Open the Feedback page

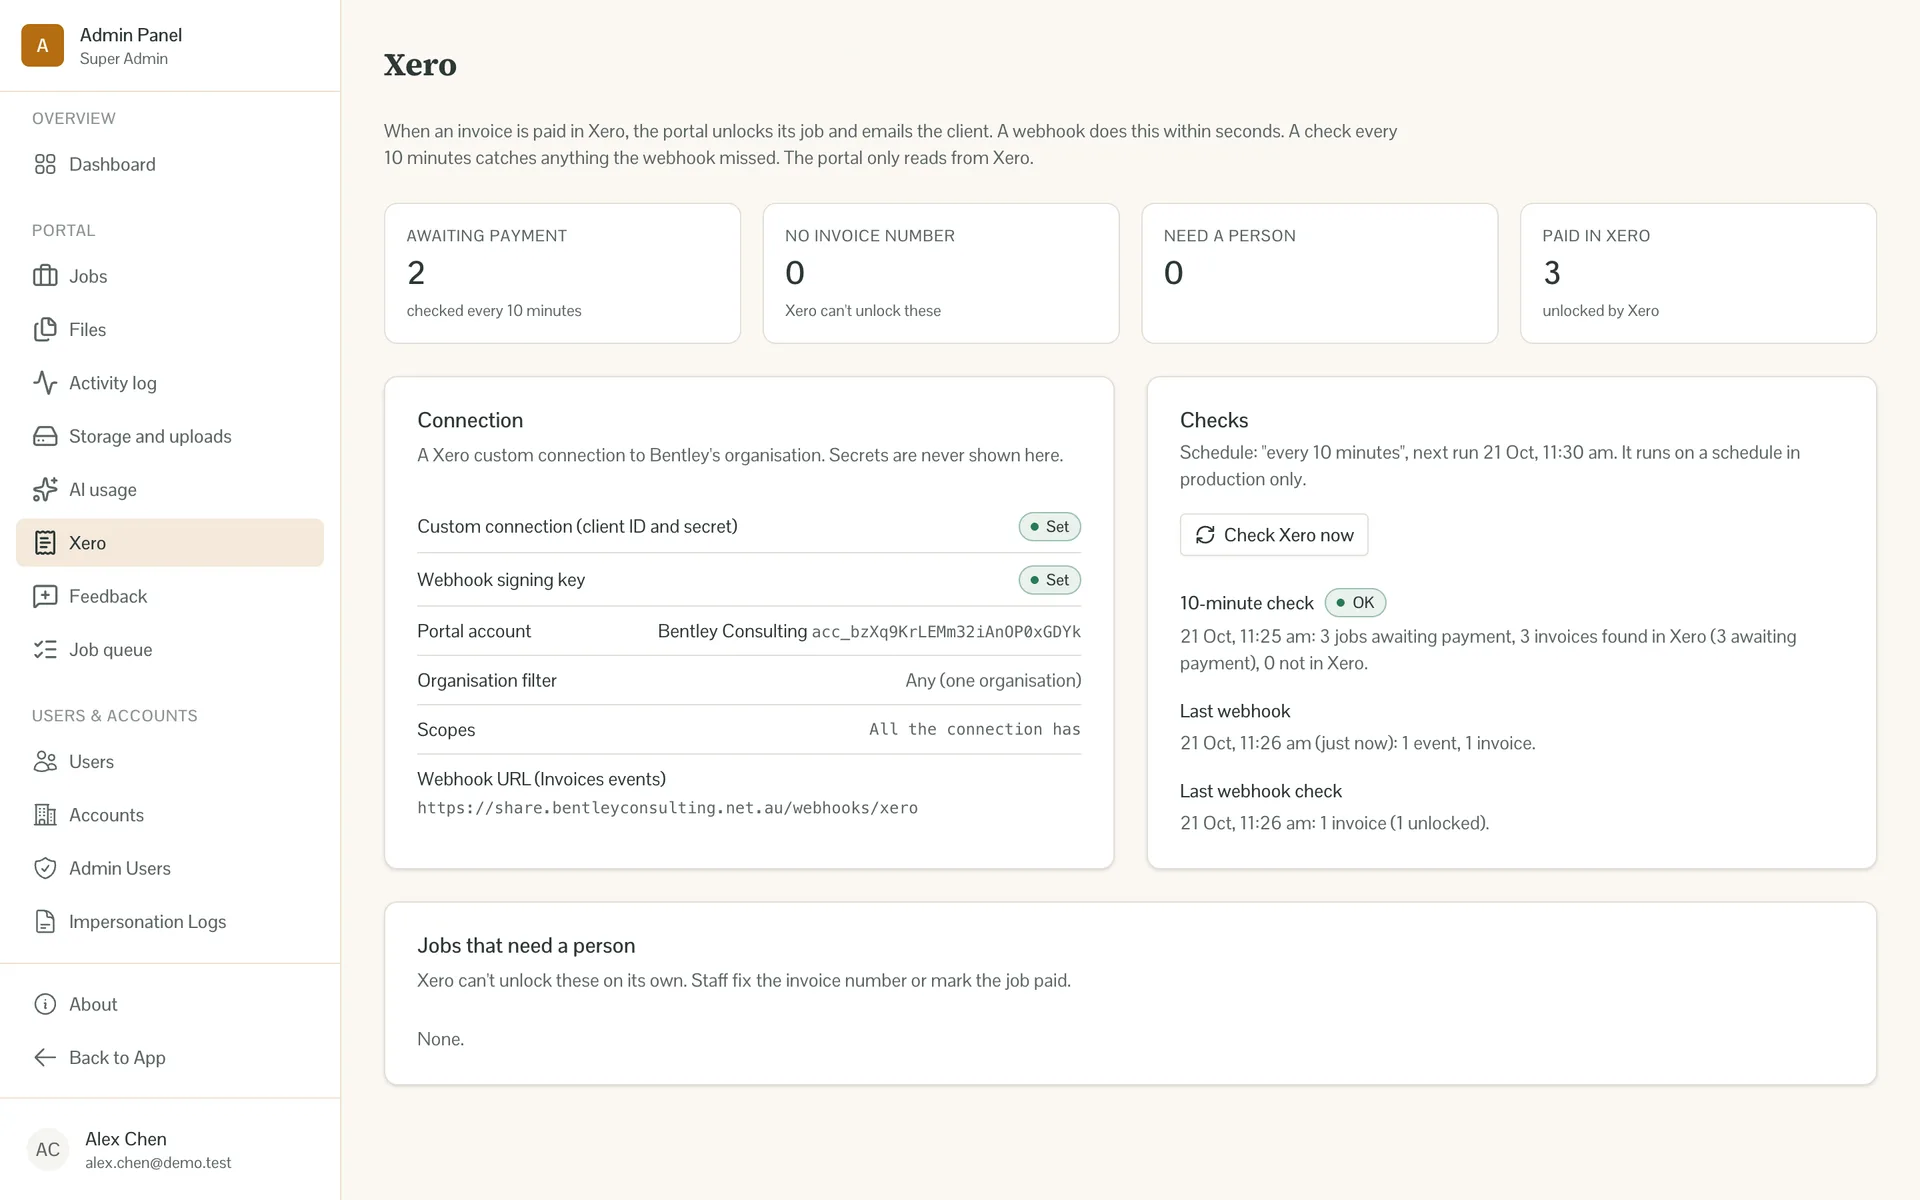170,596
